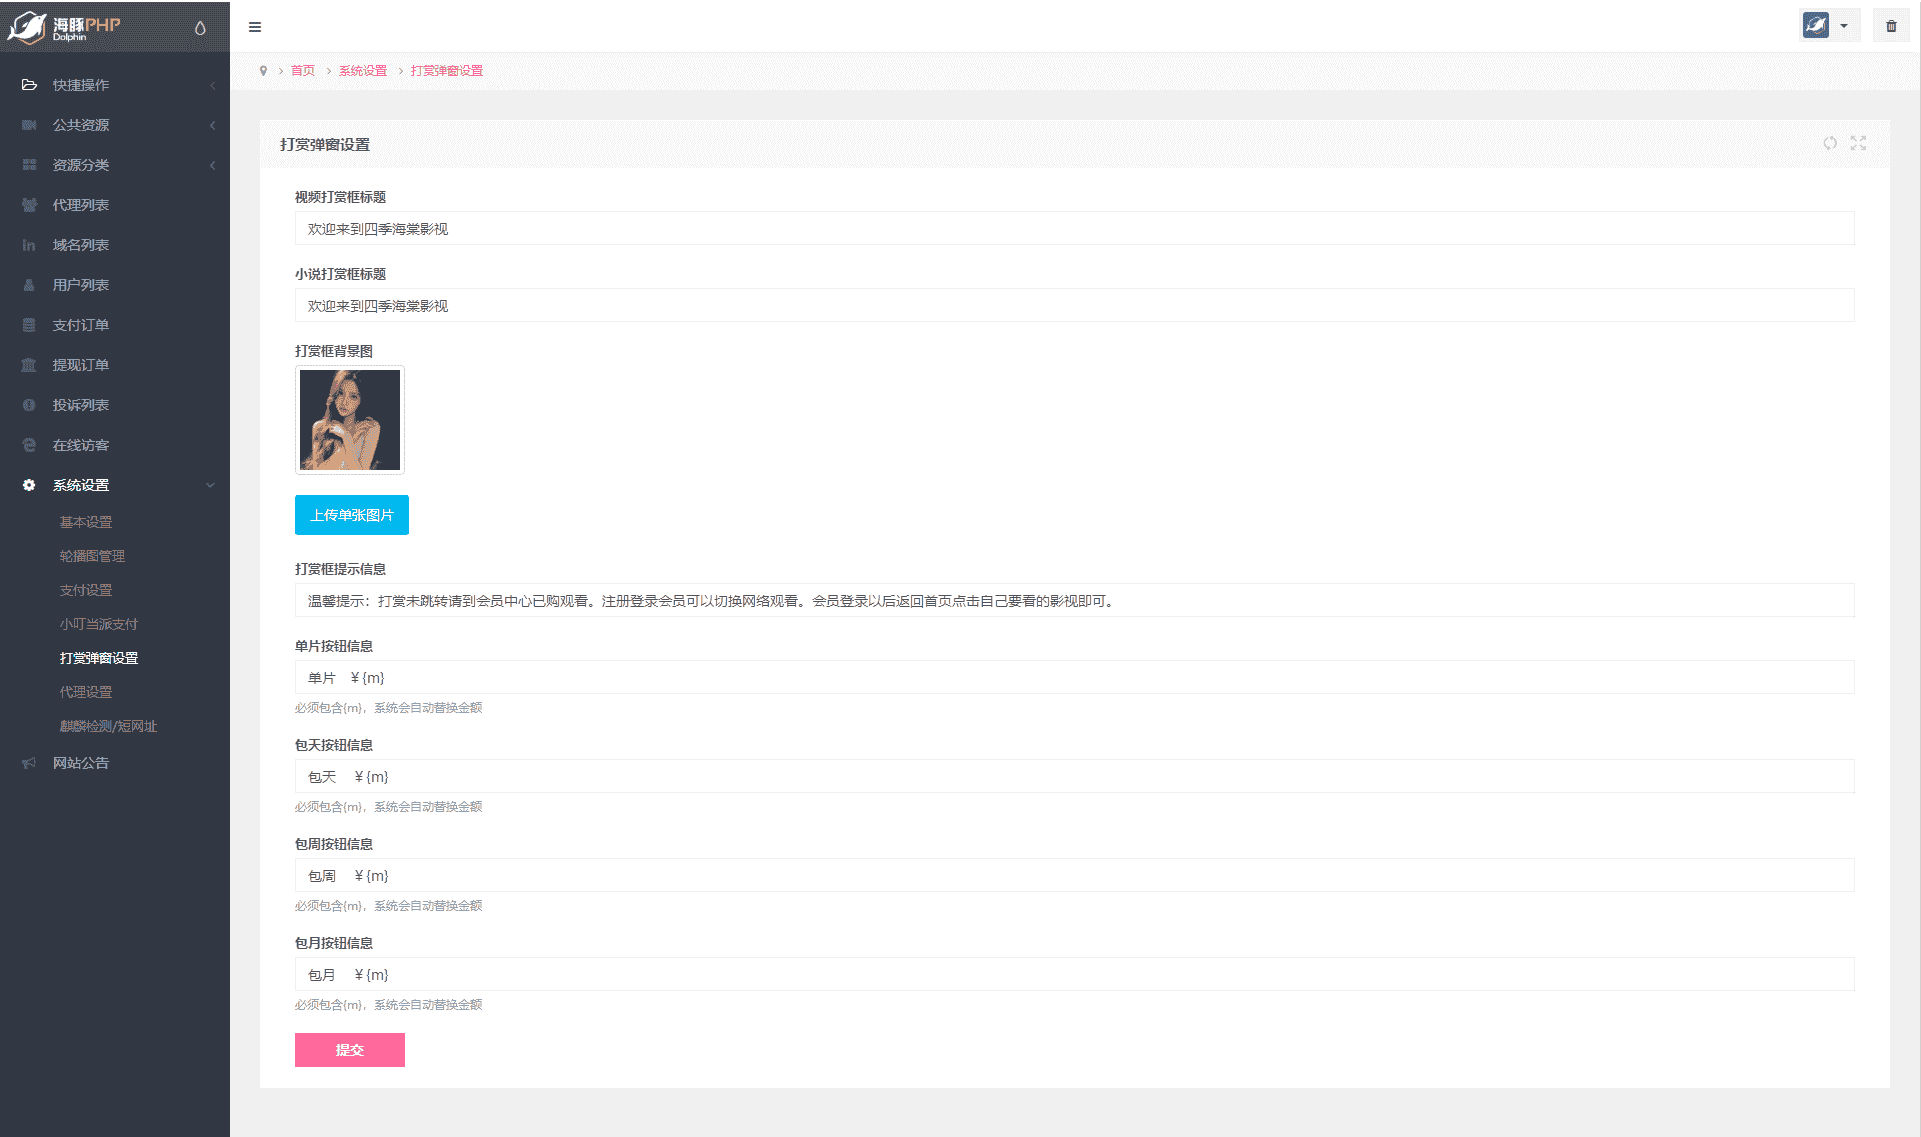The height and width of the screenshot is (1137, 1921).
Task: Select 支付设置 in the sidebar submenu
Action: coord(86,590)
